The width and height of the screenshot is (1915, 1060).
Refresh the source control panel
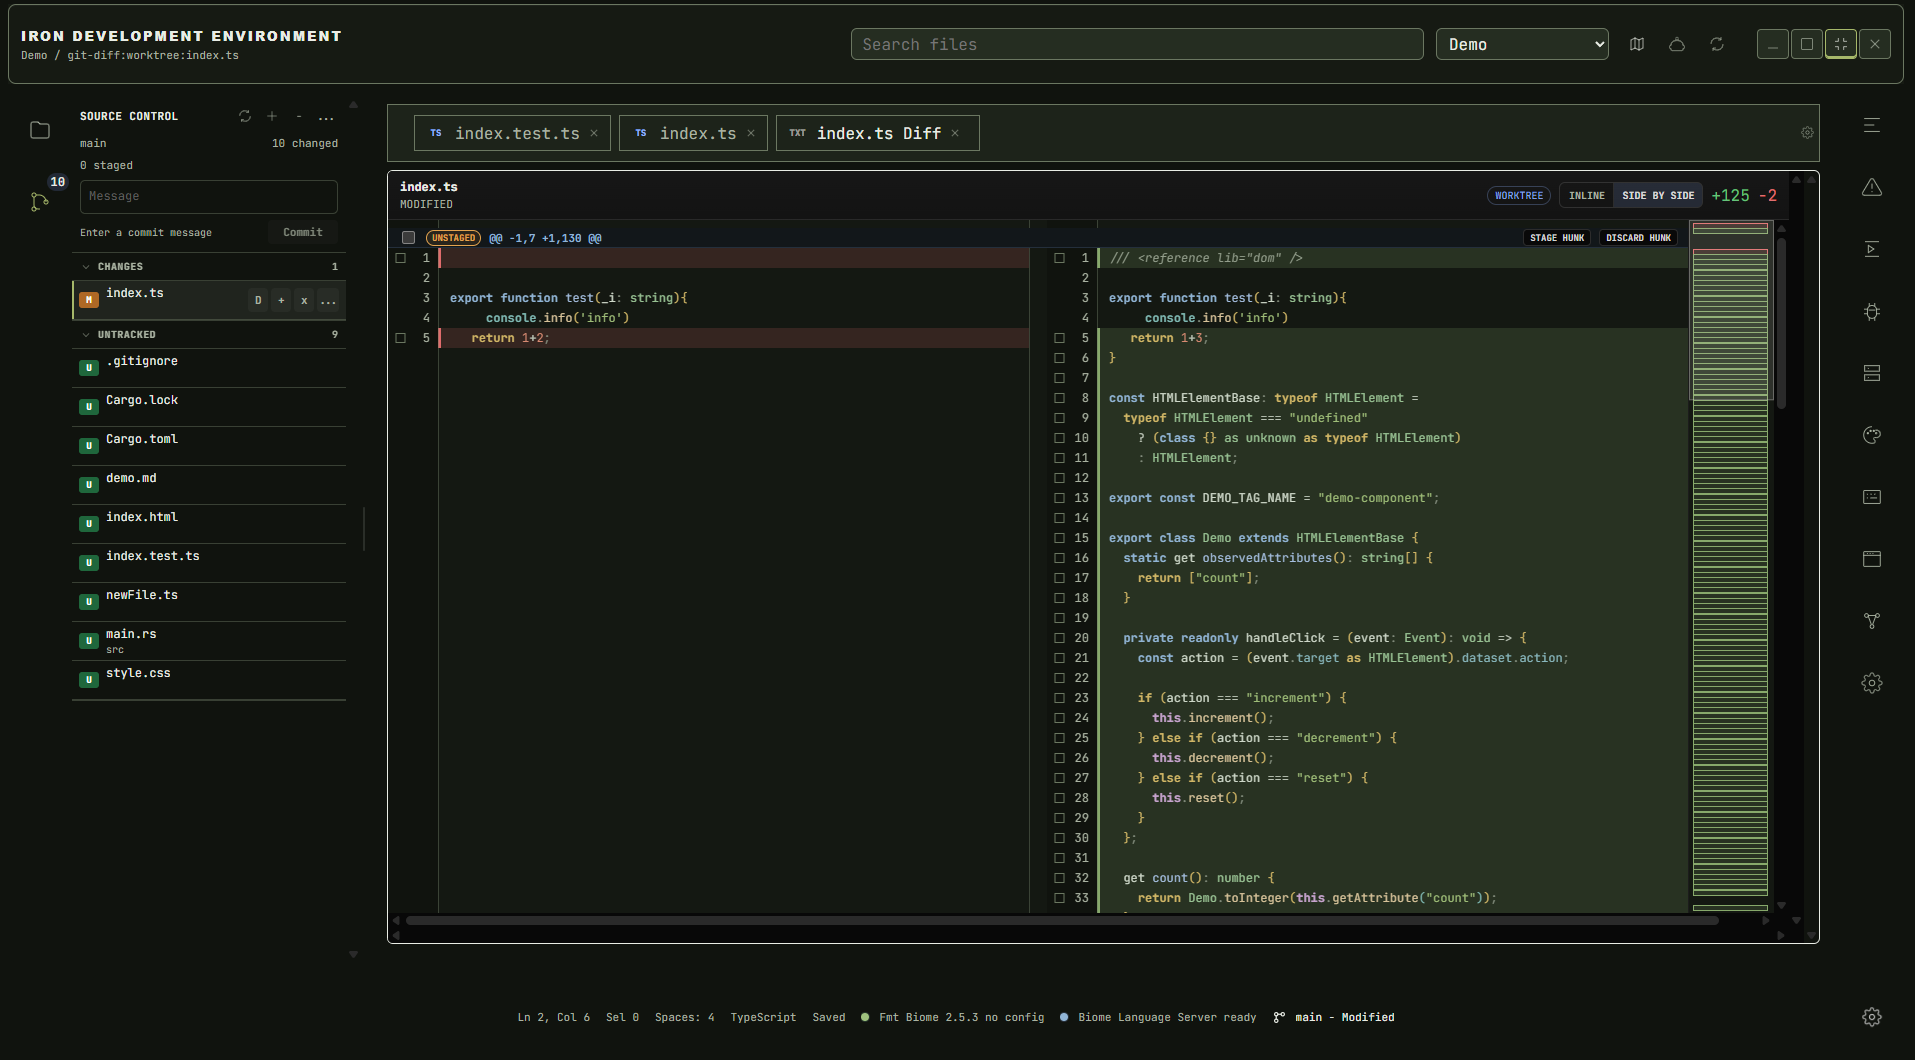tap(245, 116)
